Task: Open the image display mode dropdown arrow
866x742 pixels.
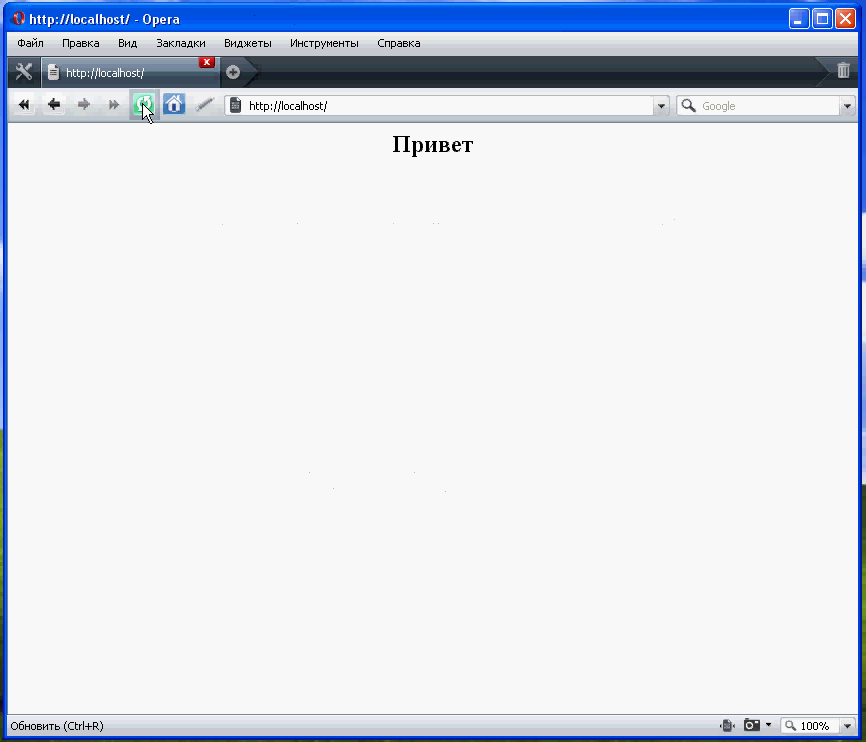Action: [x=768, y=725]
